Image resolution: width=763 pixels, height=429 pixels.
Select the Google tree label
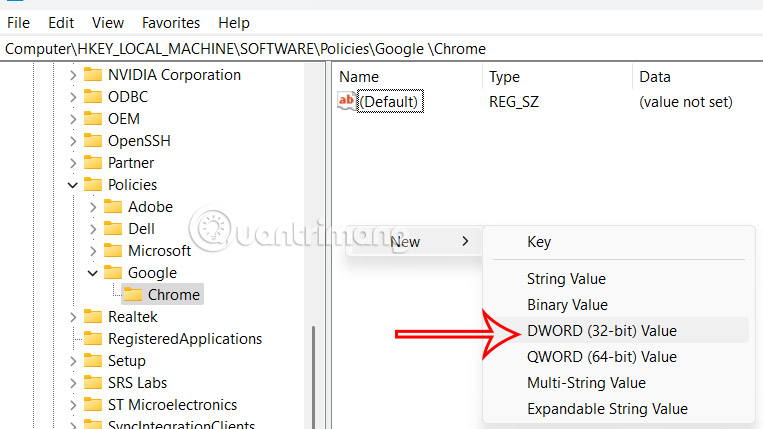click(152, 273)
